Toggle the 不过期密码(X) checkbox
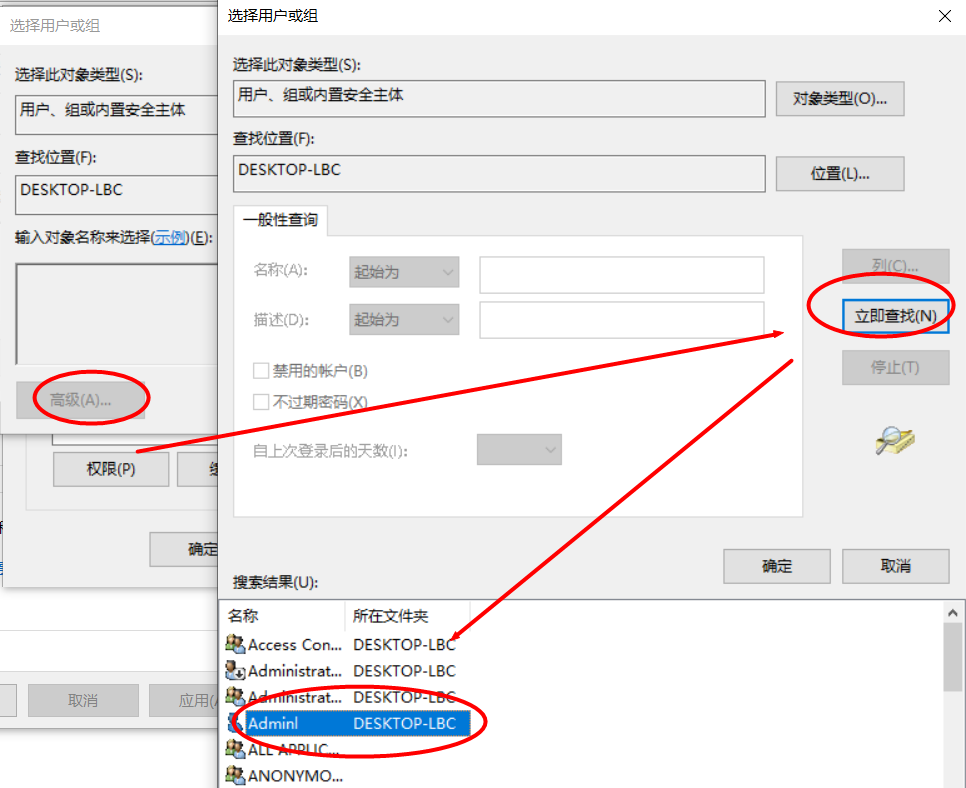The height and width of the screenshot is (788, 966). click(x=262, y=402)
